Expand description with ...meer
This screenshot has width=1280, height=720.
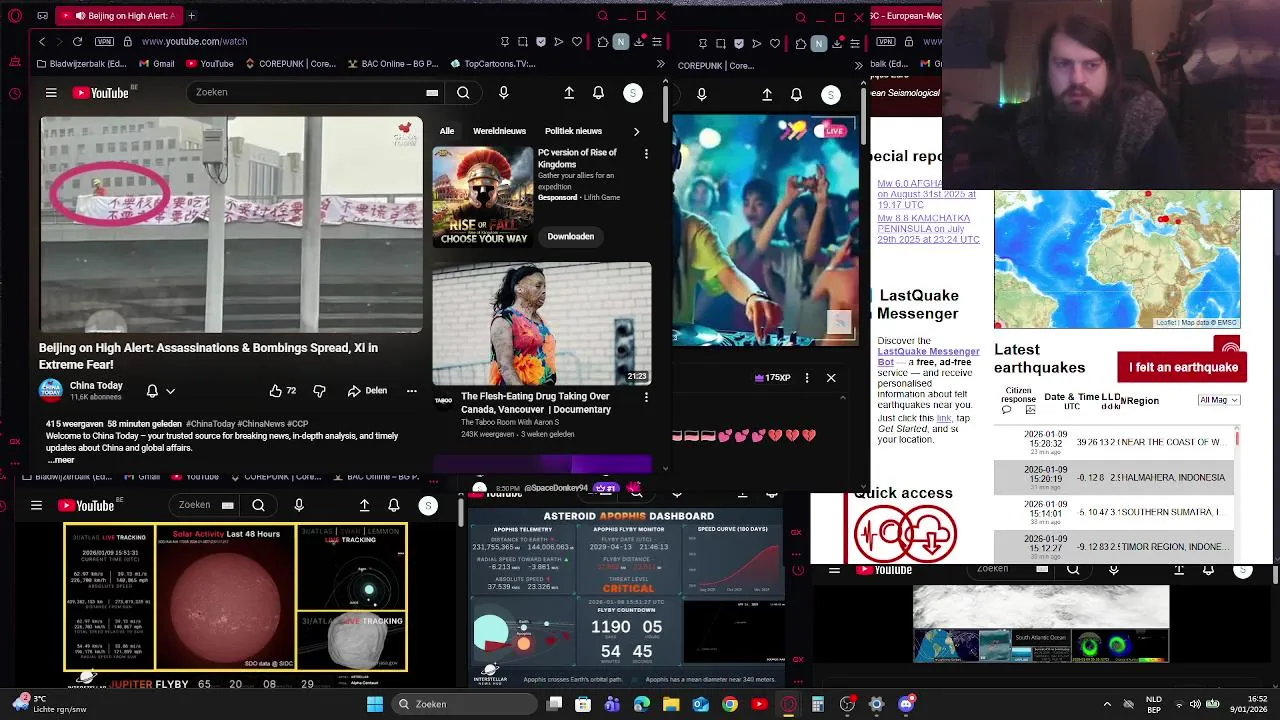pyautogui.click(x=60, y=460)
